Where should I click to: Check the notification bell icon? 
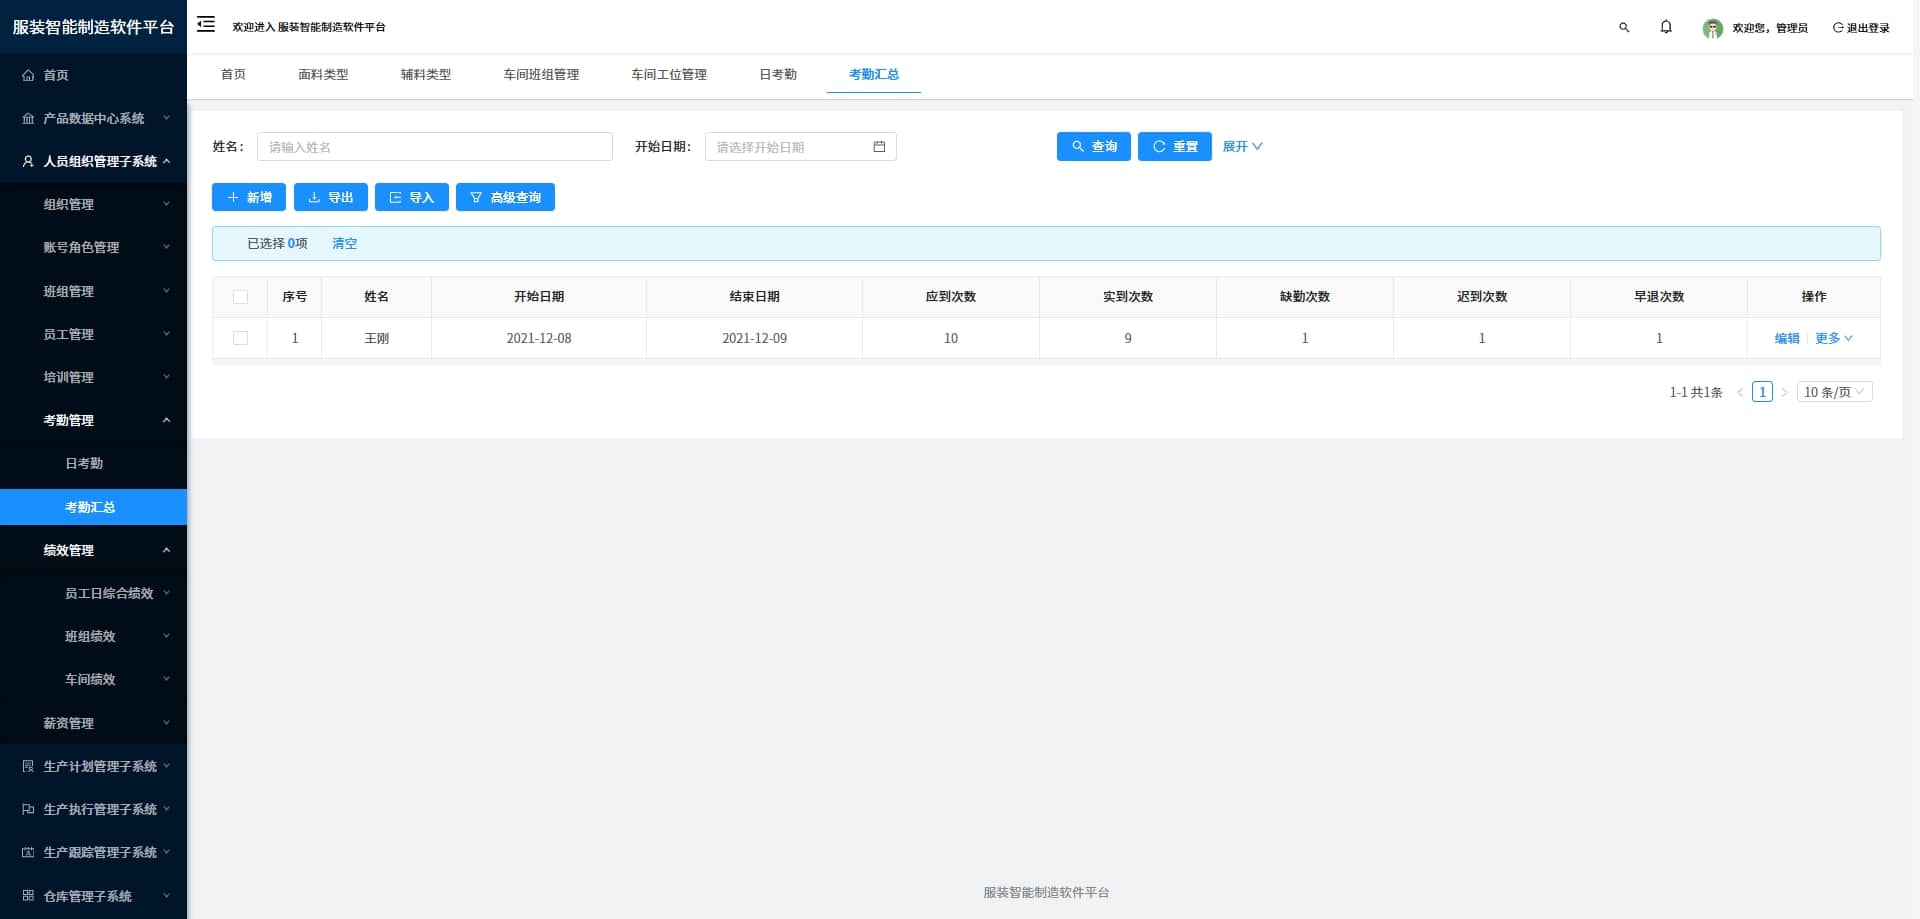click(1666, 27)
